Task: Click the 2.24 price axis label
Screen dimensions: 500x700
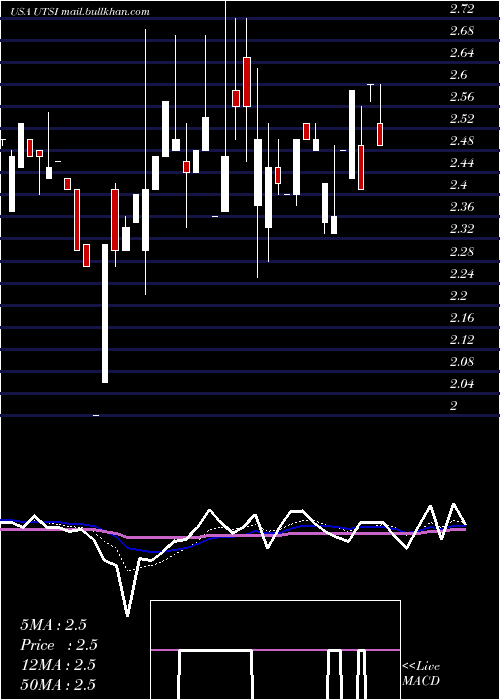Action: tap(462, 274)
